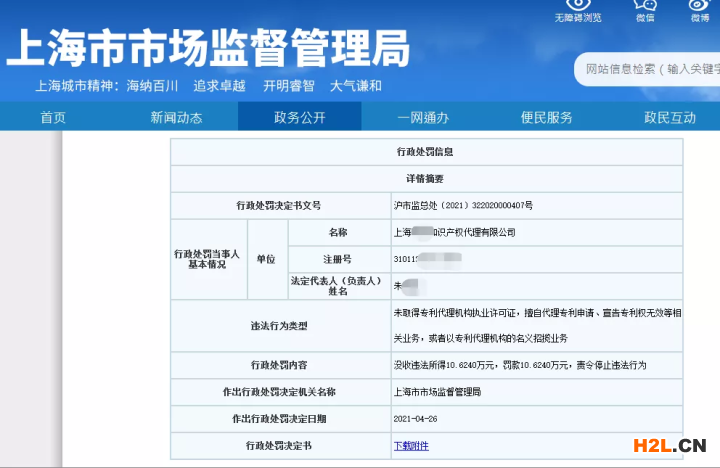Click the 作出行政处罚决定日期 label cell
Viewport: 720px width, 468px height.
[x=281, y=419]
